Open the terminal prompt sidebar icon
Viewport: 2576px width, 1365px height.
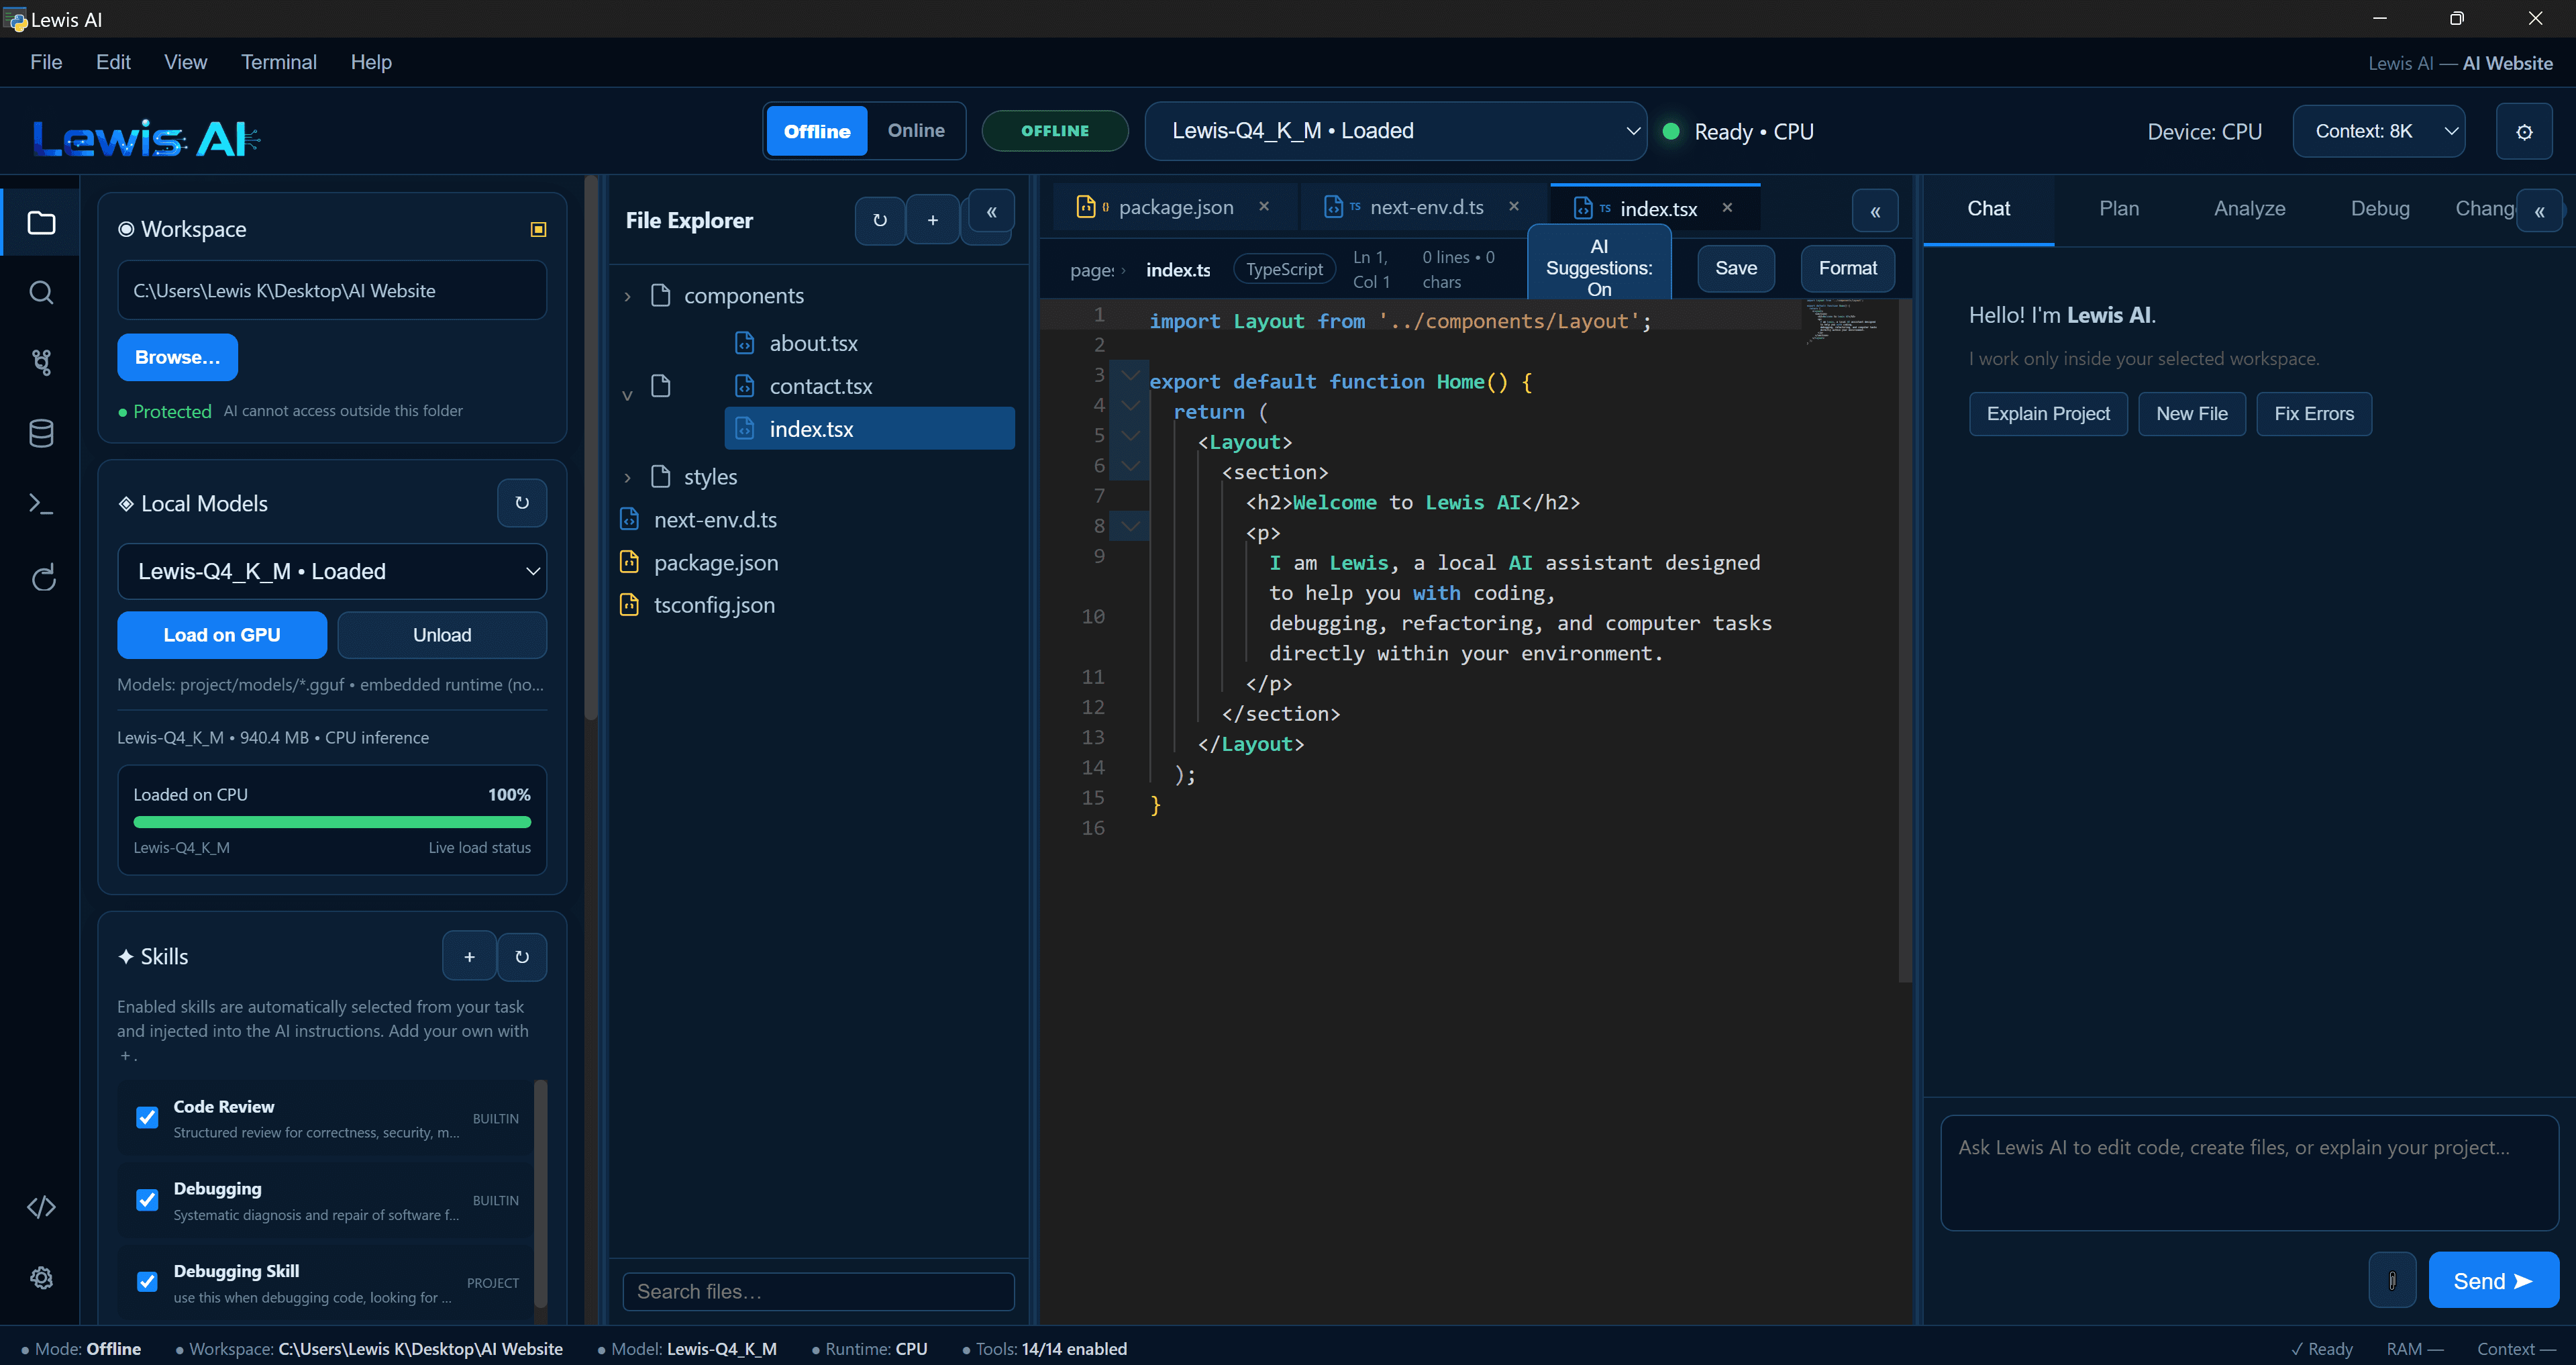(x=41, y=503)
